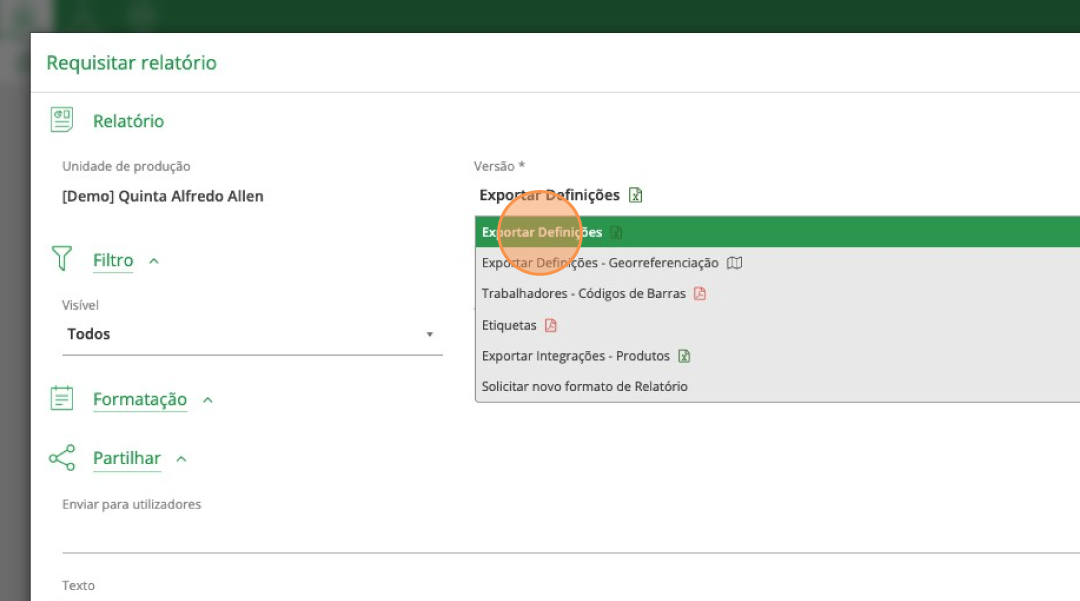Select the highlighted Exportar Definições option text
Screen dimensions: 1080x601
pos(542,232)
